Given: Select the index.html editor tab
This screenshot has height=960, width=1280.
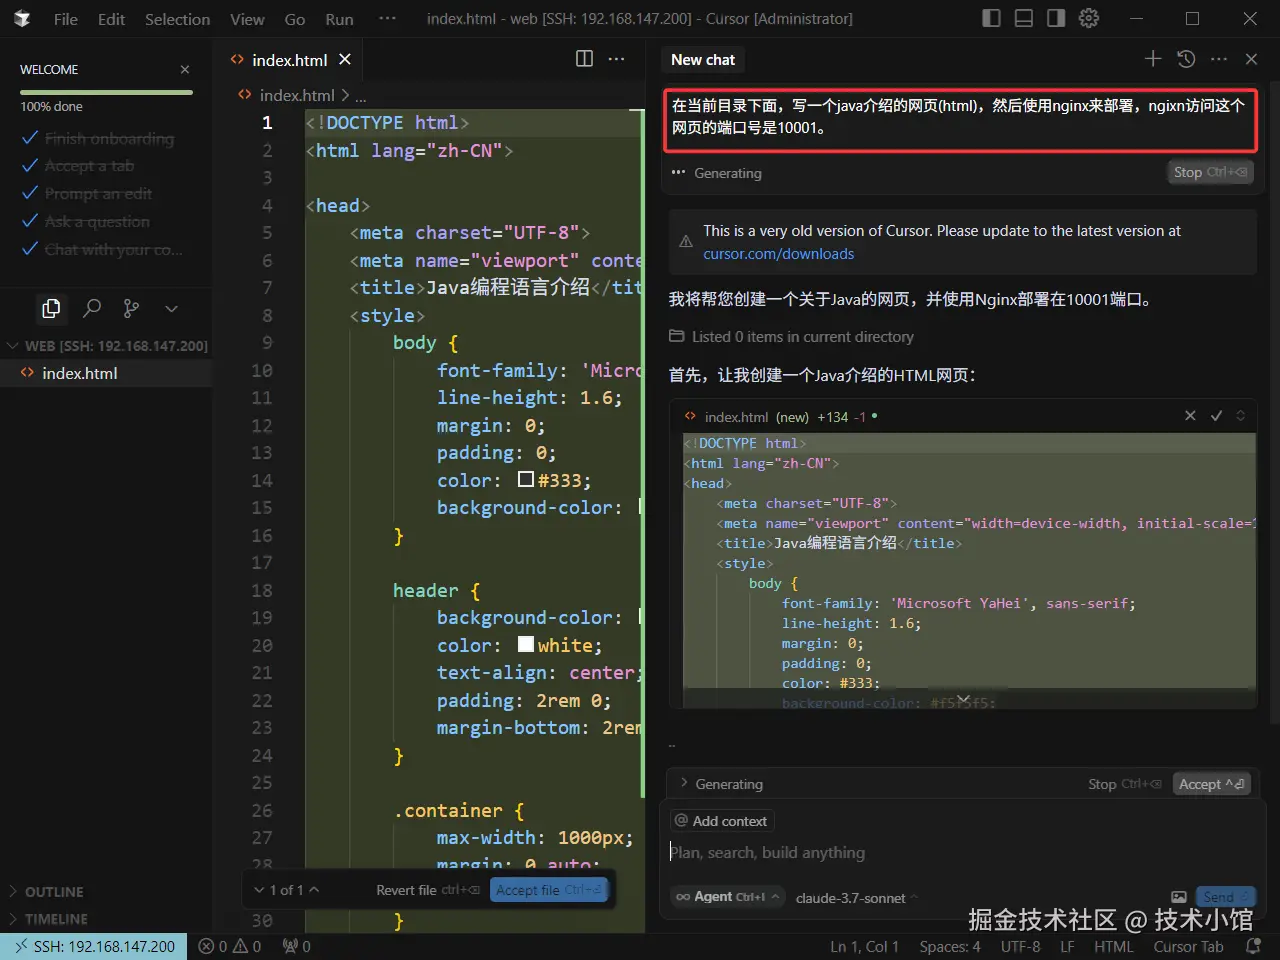Looking at the screenshot, I should click(x=290, y=60).
